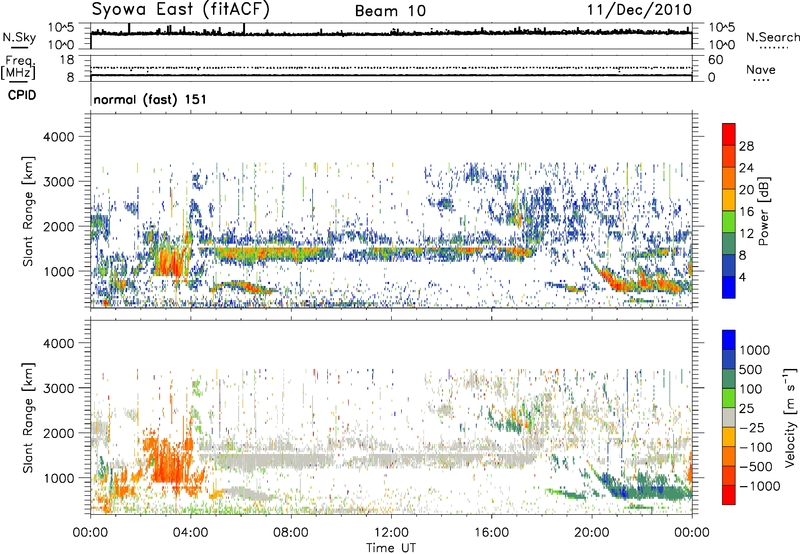Click the "Syowa East (fitACF)" plot title
Image resolution: width=800 pixels, height=554 pixels.
point(181,9)
